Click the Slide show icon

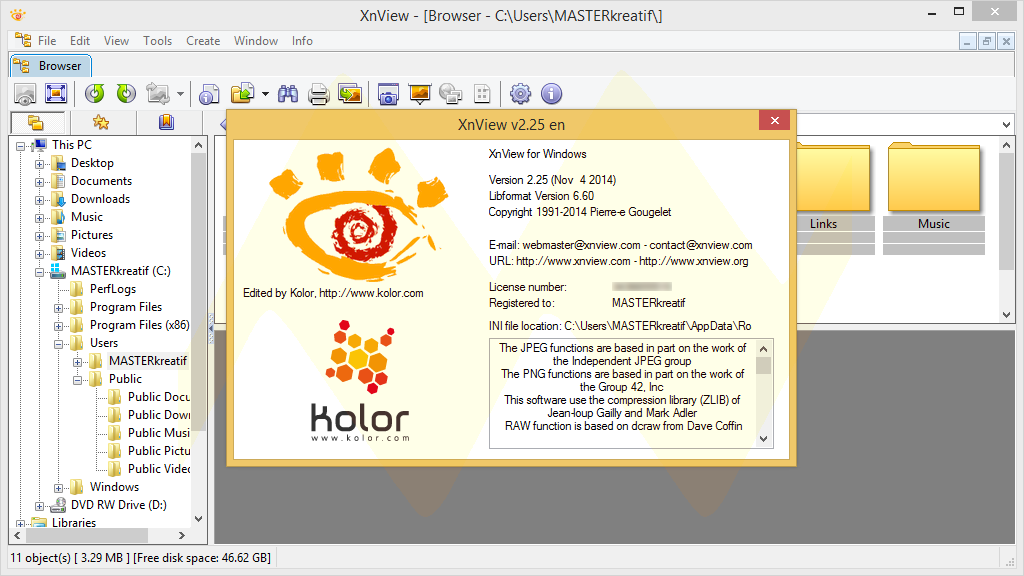coord(419,94)
